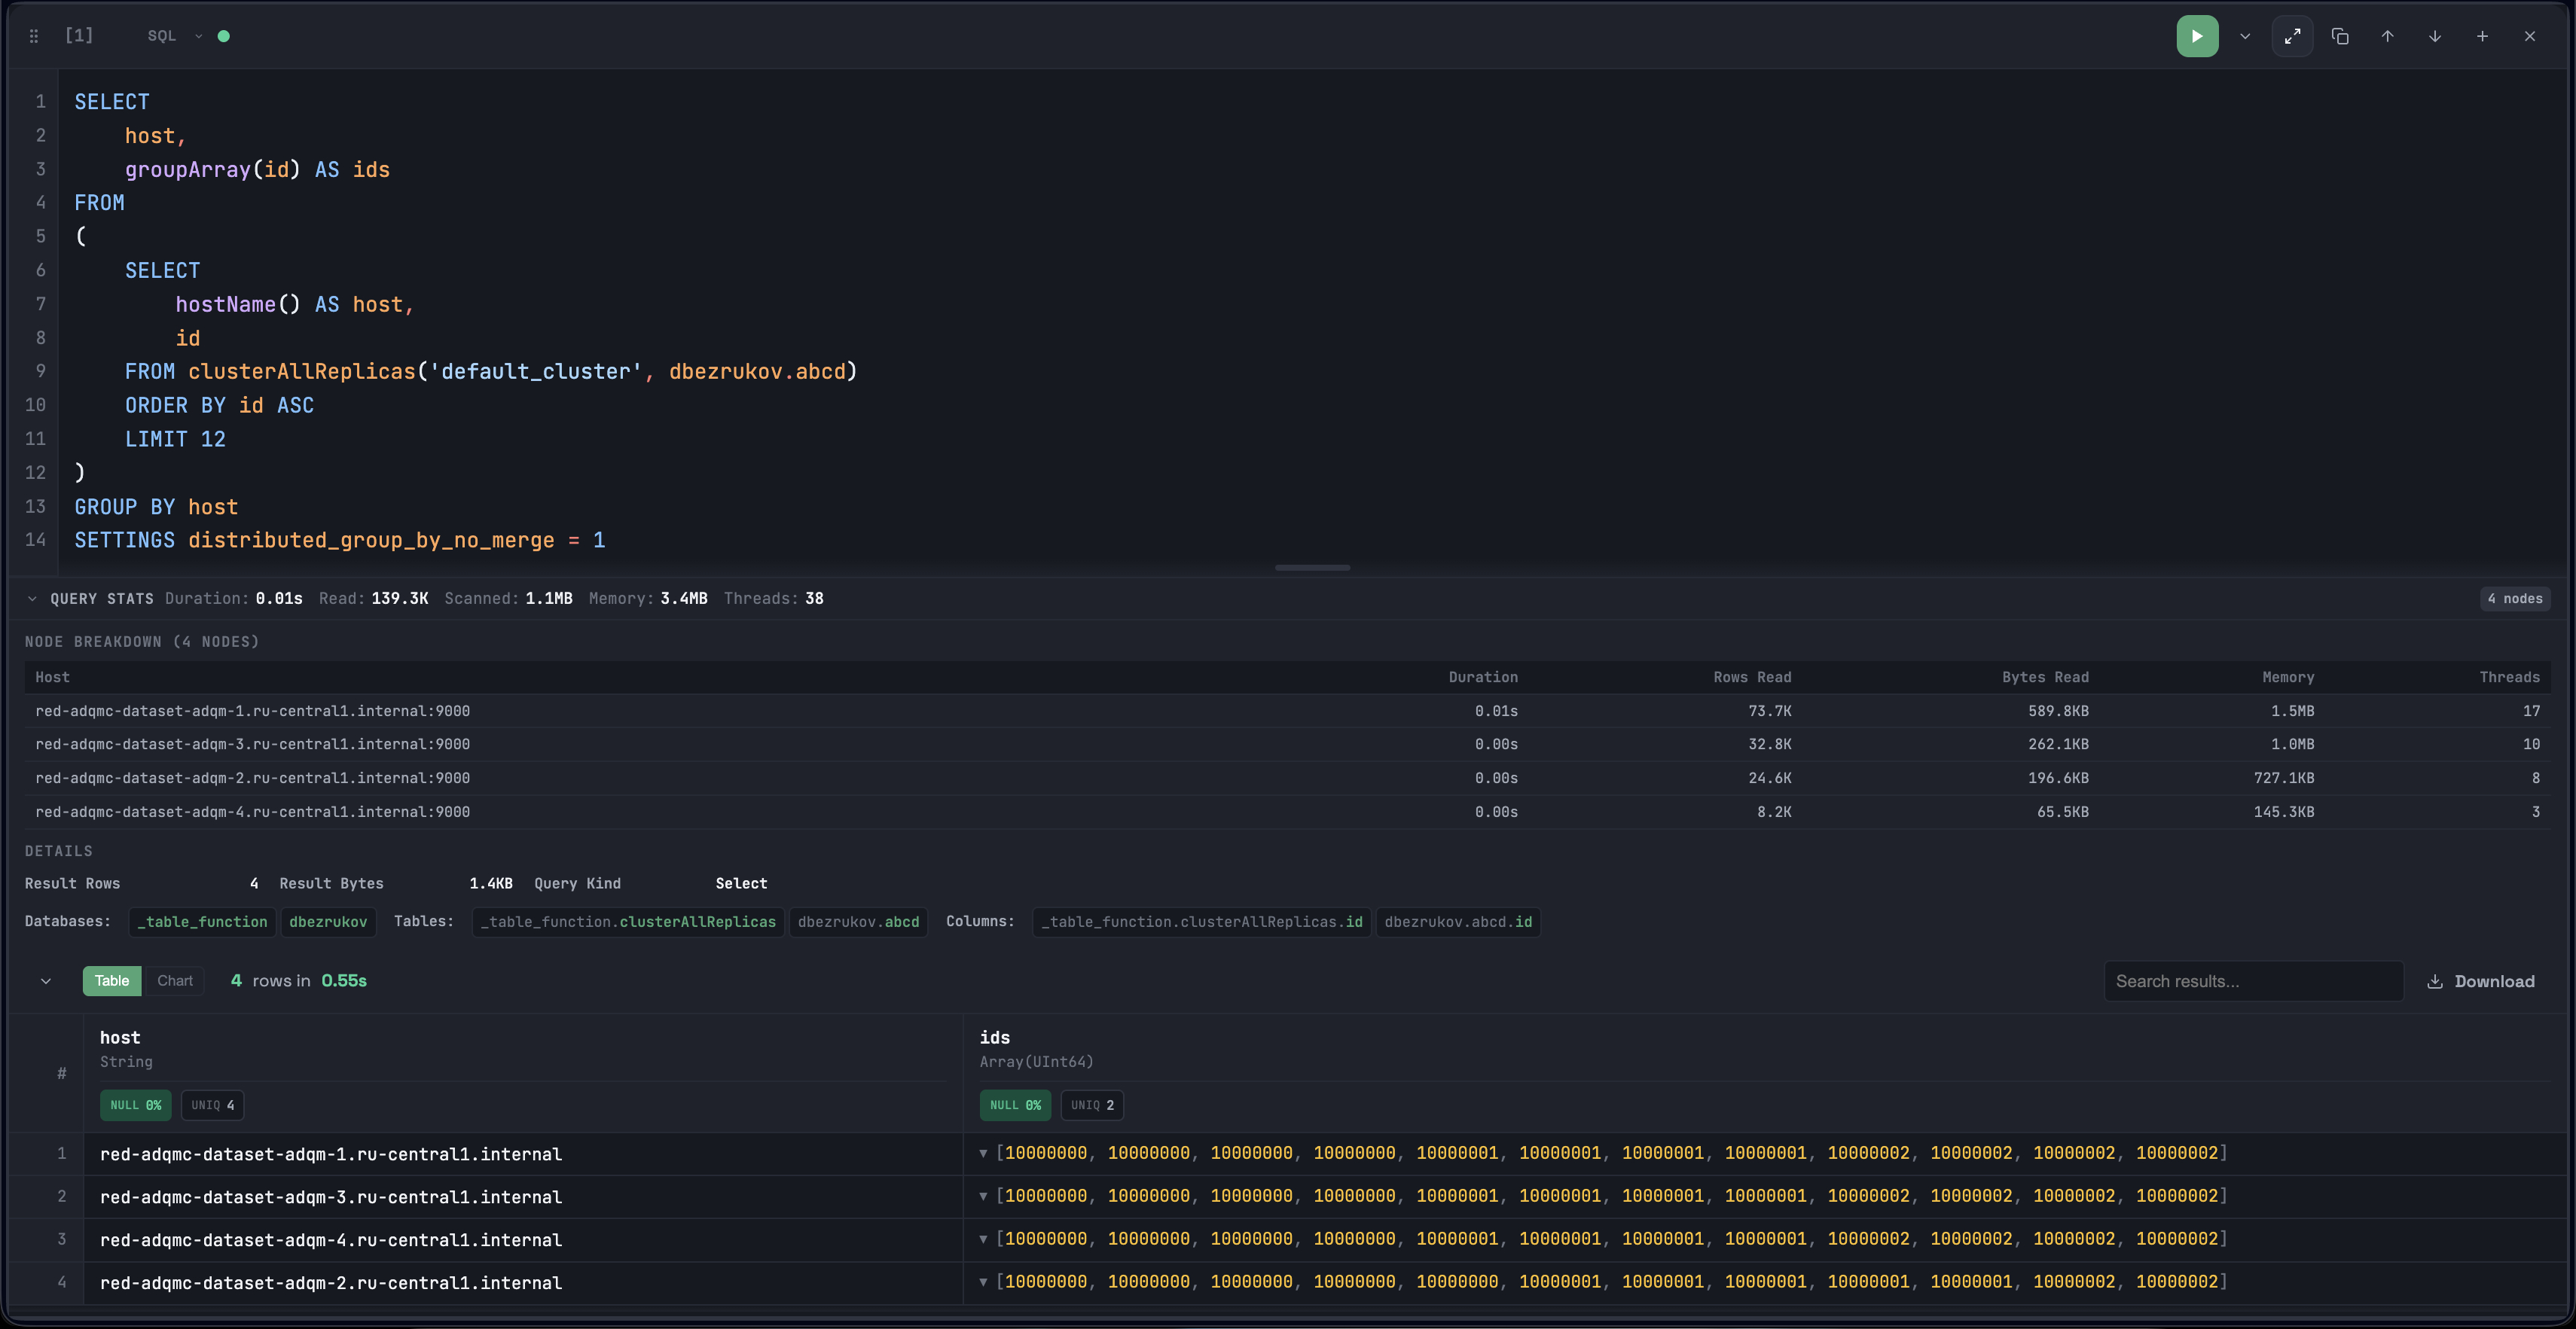This screenshot has width=2576, height=1329.
Task: Grab the cell drag handle dots
Action: (34, 36)
